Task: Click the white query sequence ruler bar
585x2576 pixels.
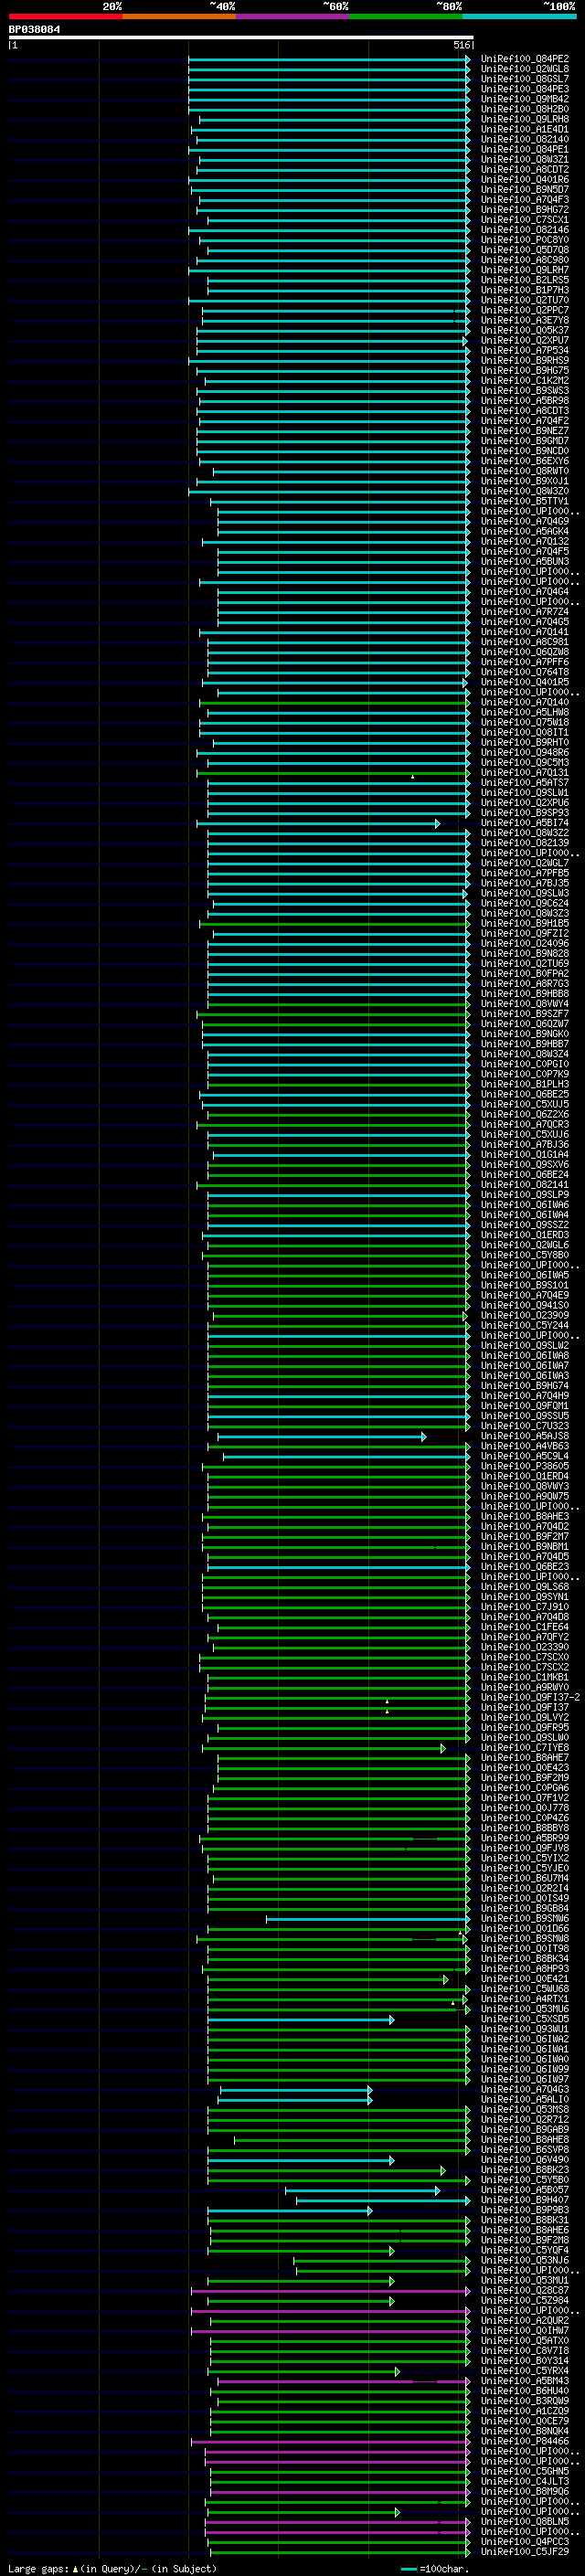Action: [241, 38]
